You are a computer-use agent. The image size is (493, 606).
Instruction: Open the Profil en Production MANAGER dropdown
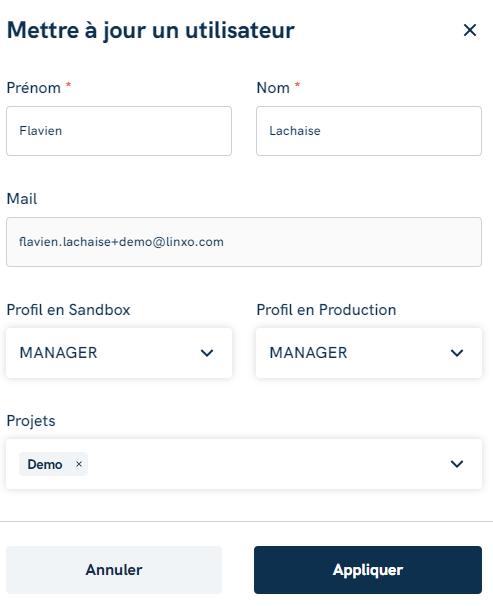point(369,353)
